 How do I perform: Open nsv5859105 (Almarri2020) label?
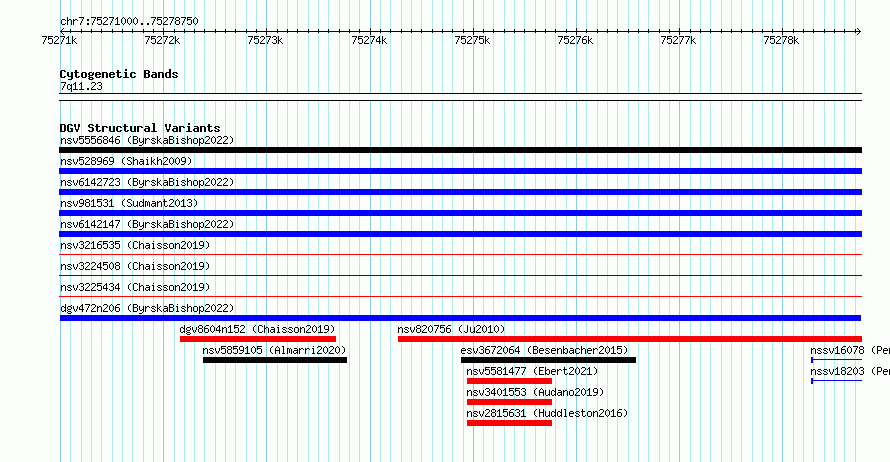(x=274, y=350)
